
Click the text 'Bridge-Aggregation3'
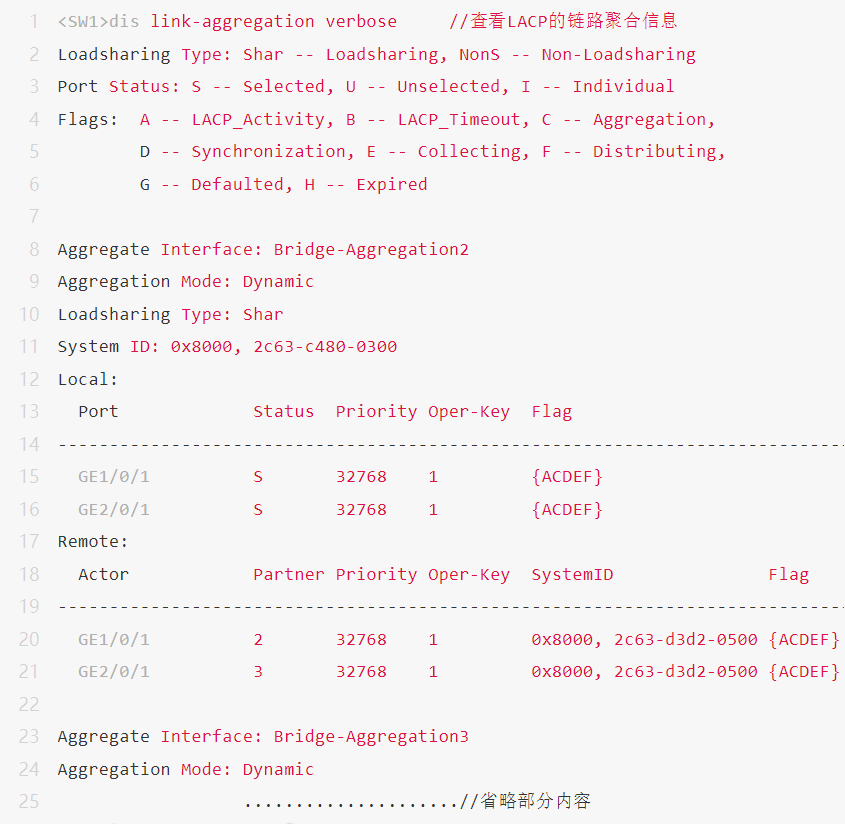tap(371, 737)
